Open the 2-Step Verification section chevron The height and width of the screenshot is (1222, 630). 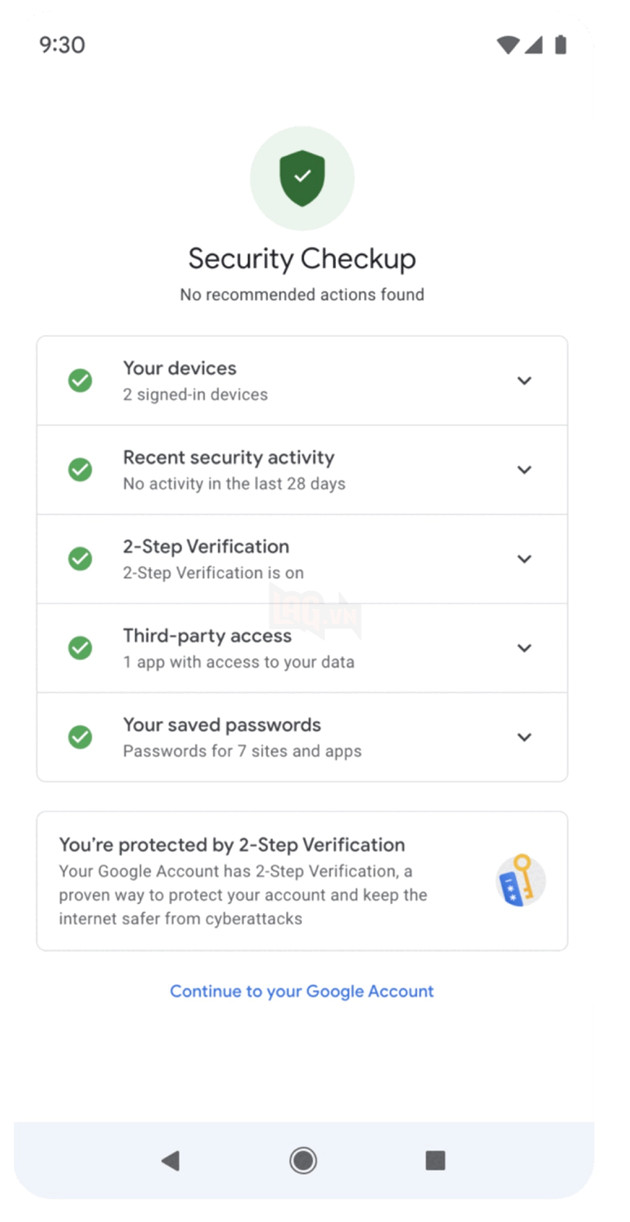[x=524, y=558]
